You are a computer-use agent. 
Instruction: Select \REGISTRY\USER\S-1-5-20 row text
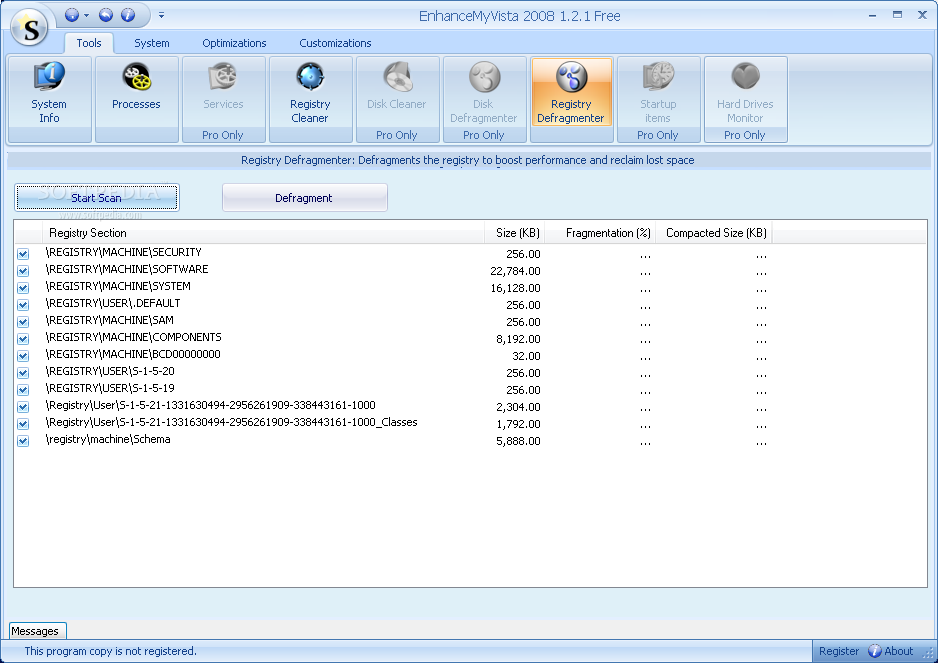coord(110,371)
